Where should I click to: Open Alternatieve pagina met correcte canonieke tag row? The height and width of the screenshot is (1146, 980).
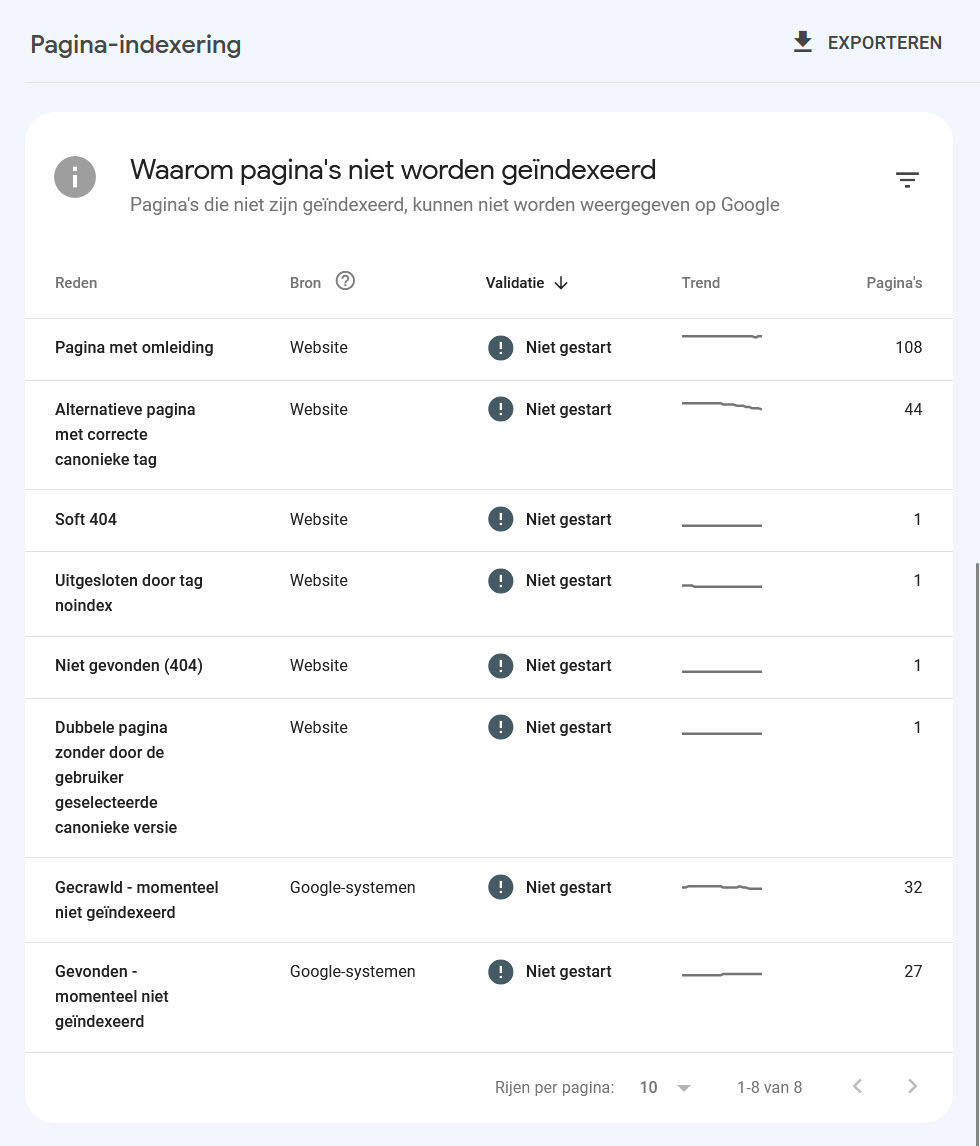coord(489,435)
